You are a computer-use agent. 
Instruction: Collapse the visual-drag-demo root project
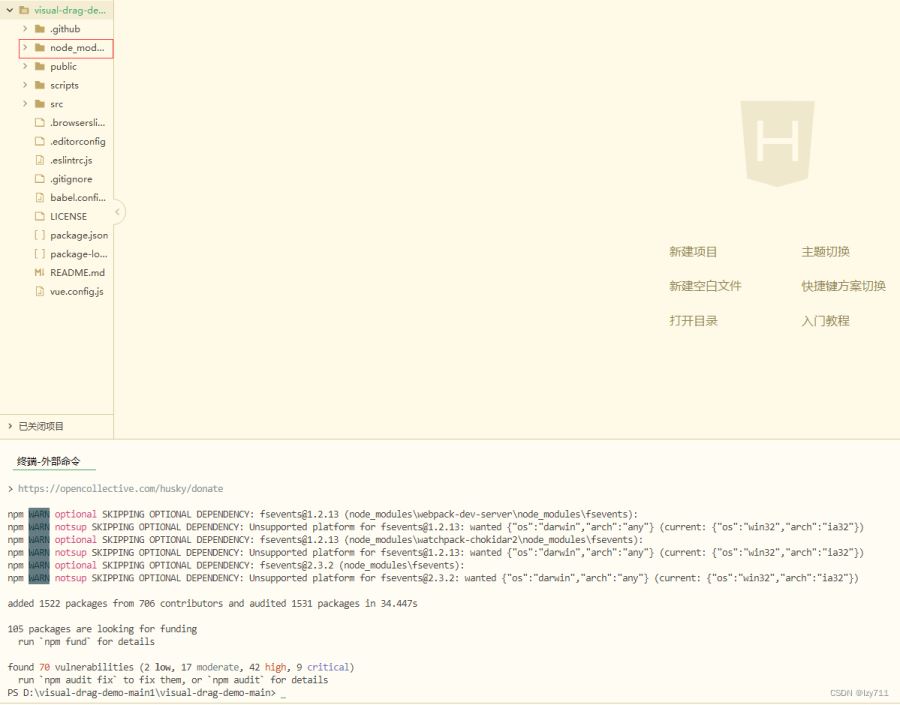pos(10,10)
